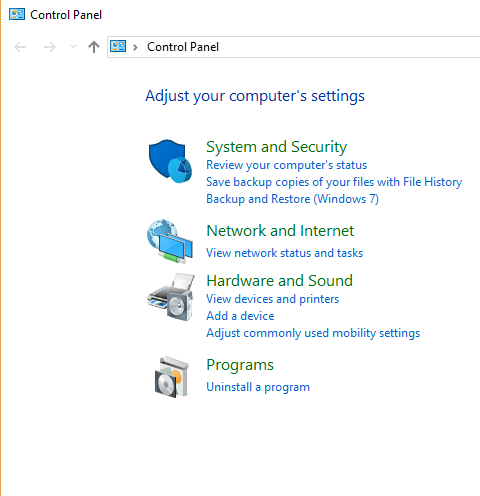Open Hardware and Sound printer icon

(171, 297)
